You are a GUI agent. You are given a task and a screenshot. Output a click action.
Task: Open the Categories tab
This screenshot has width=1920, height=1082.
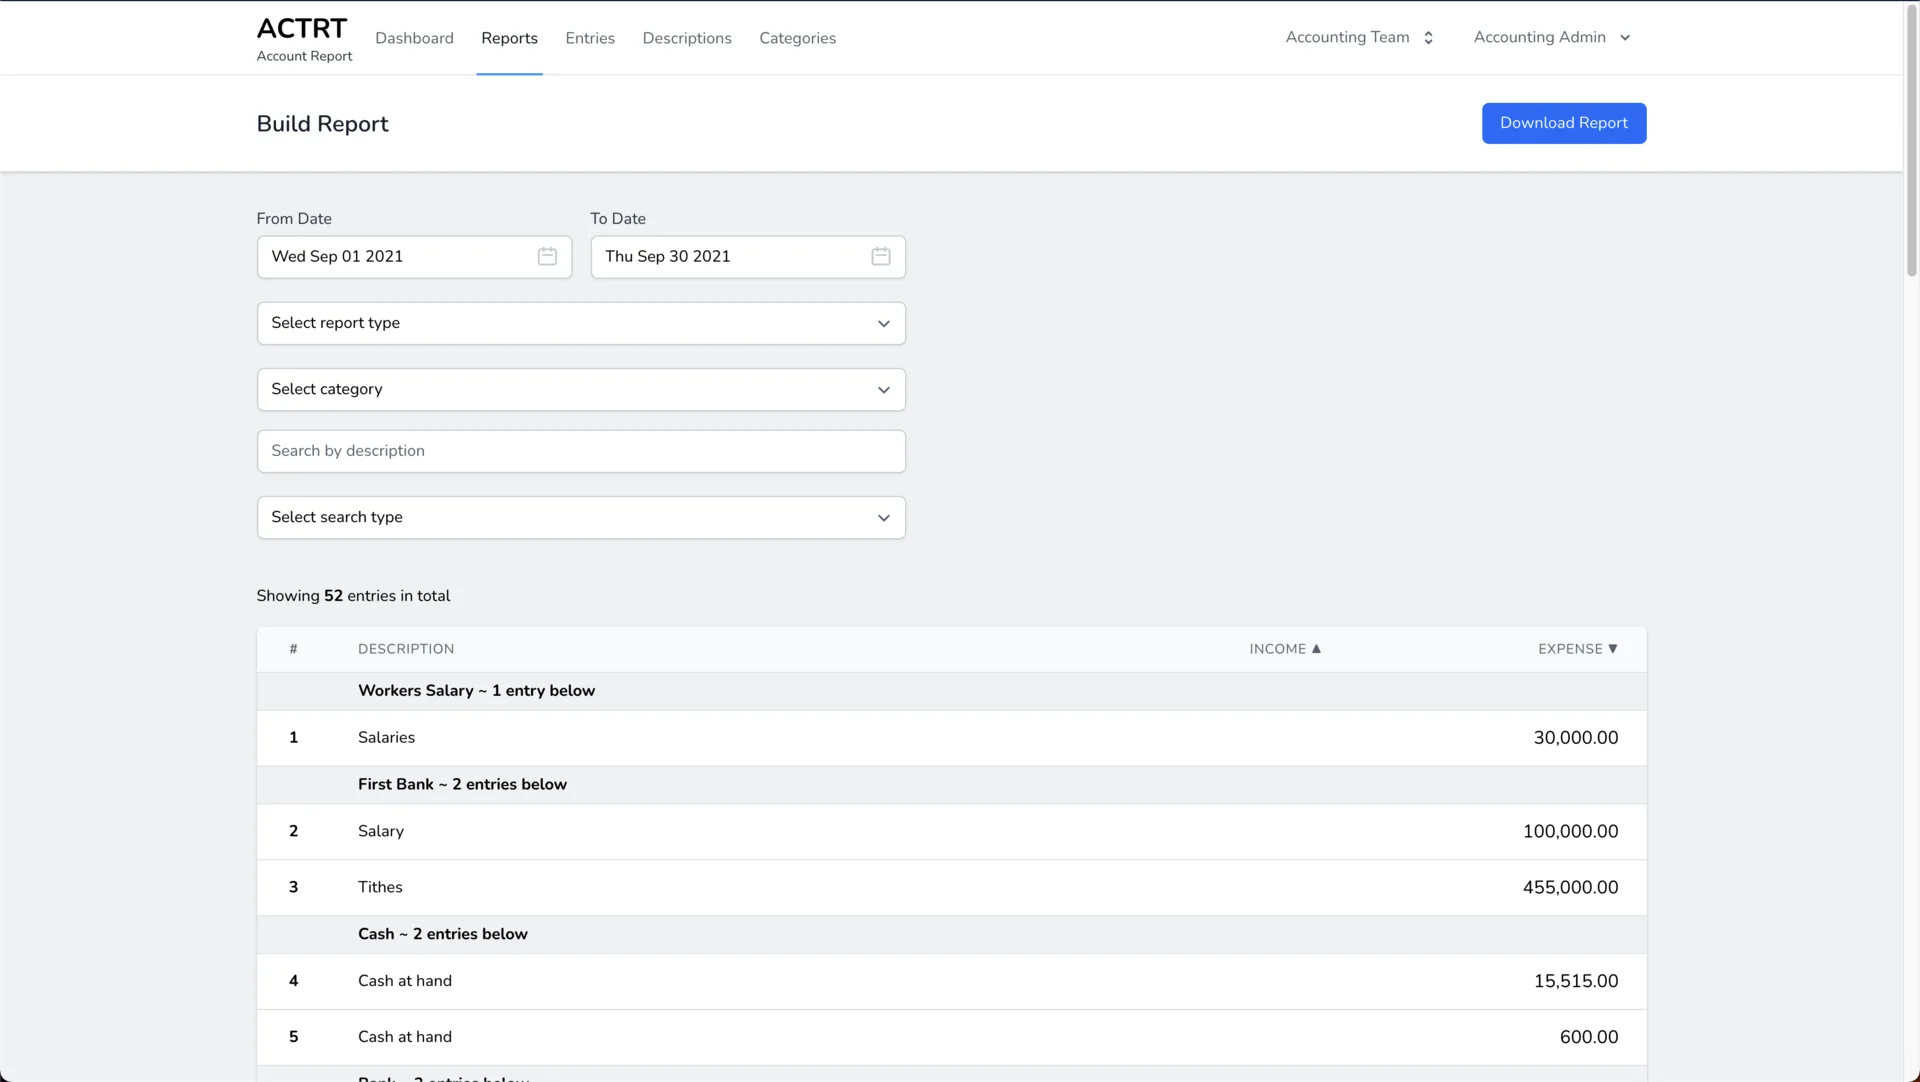tap(797, 38)
